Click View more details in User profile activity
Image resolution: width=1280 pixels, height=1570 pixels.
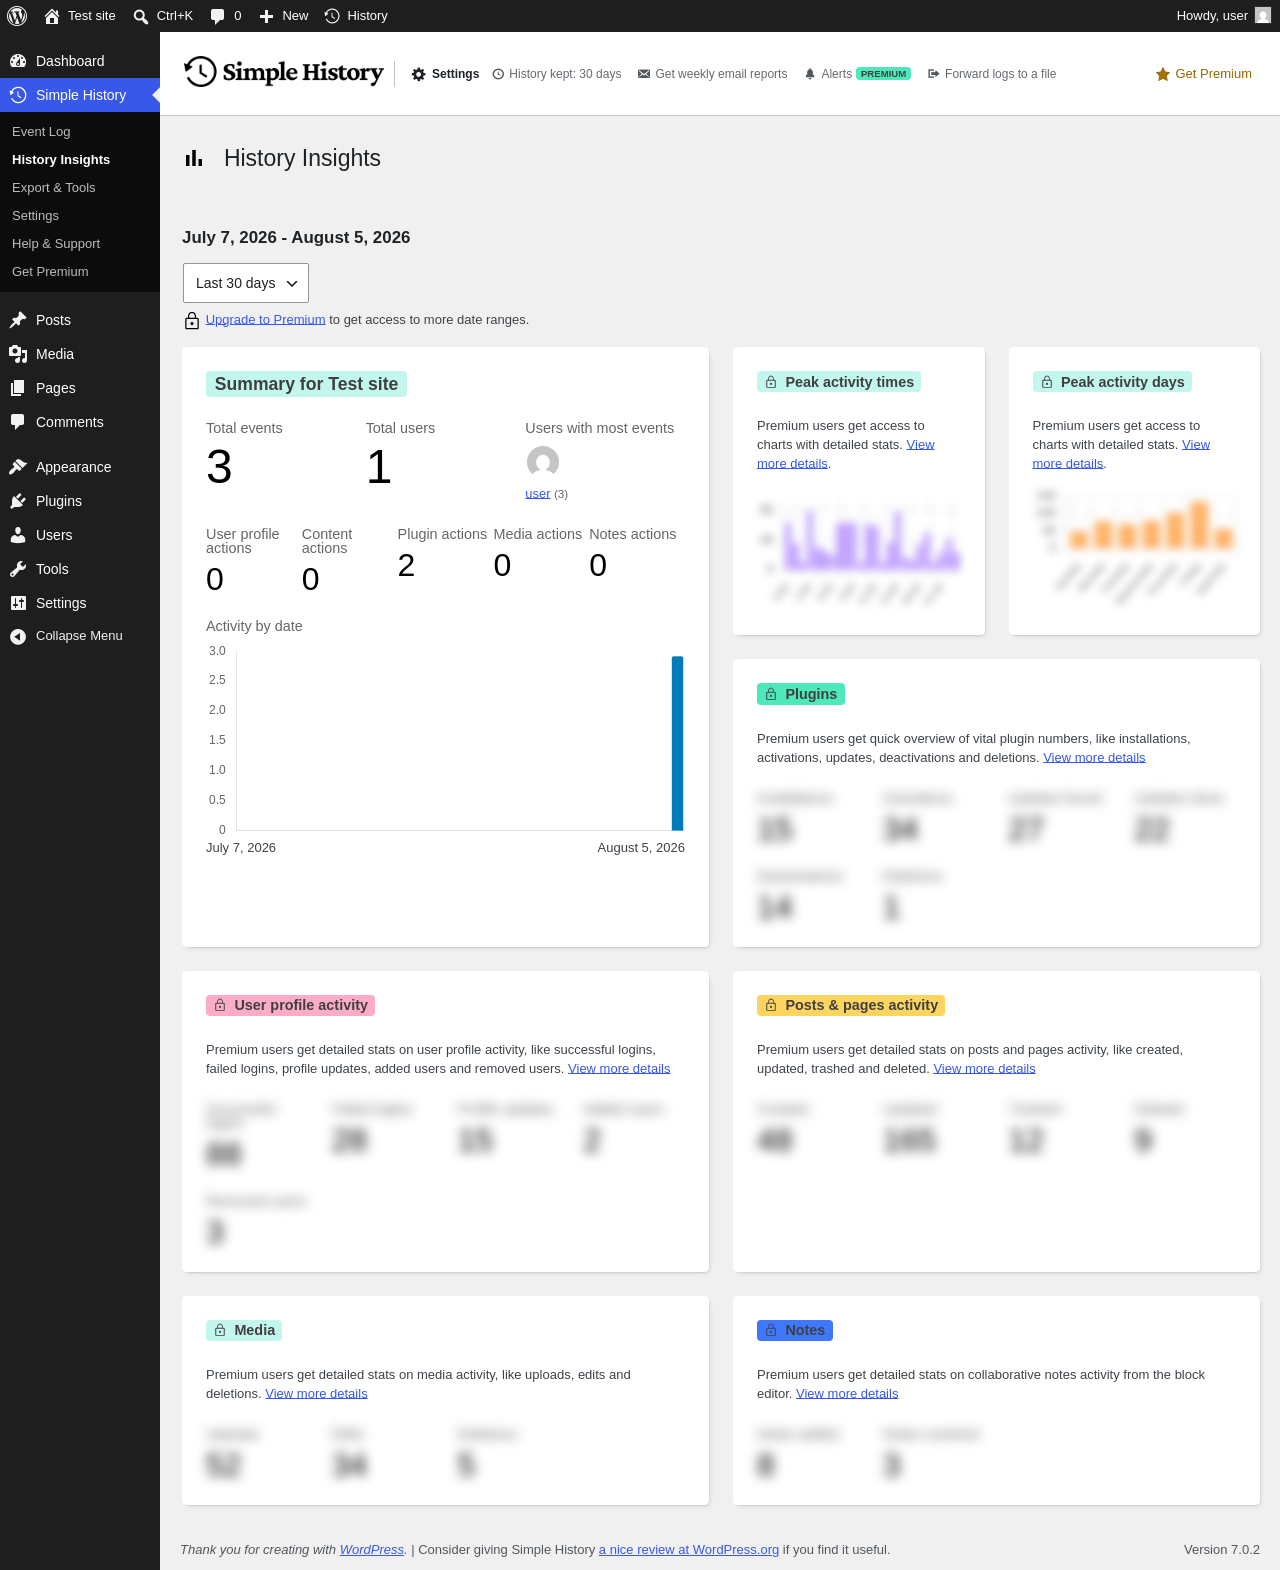[619, 1069]
